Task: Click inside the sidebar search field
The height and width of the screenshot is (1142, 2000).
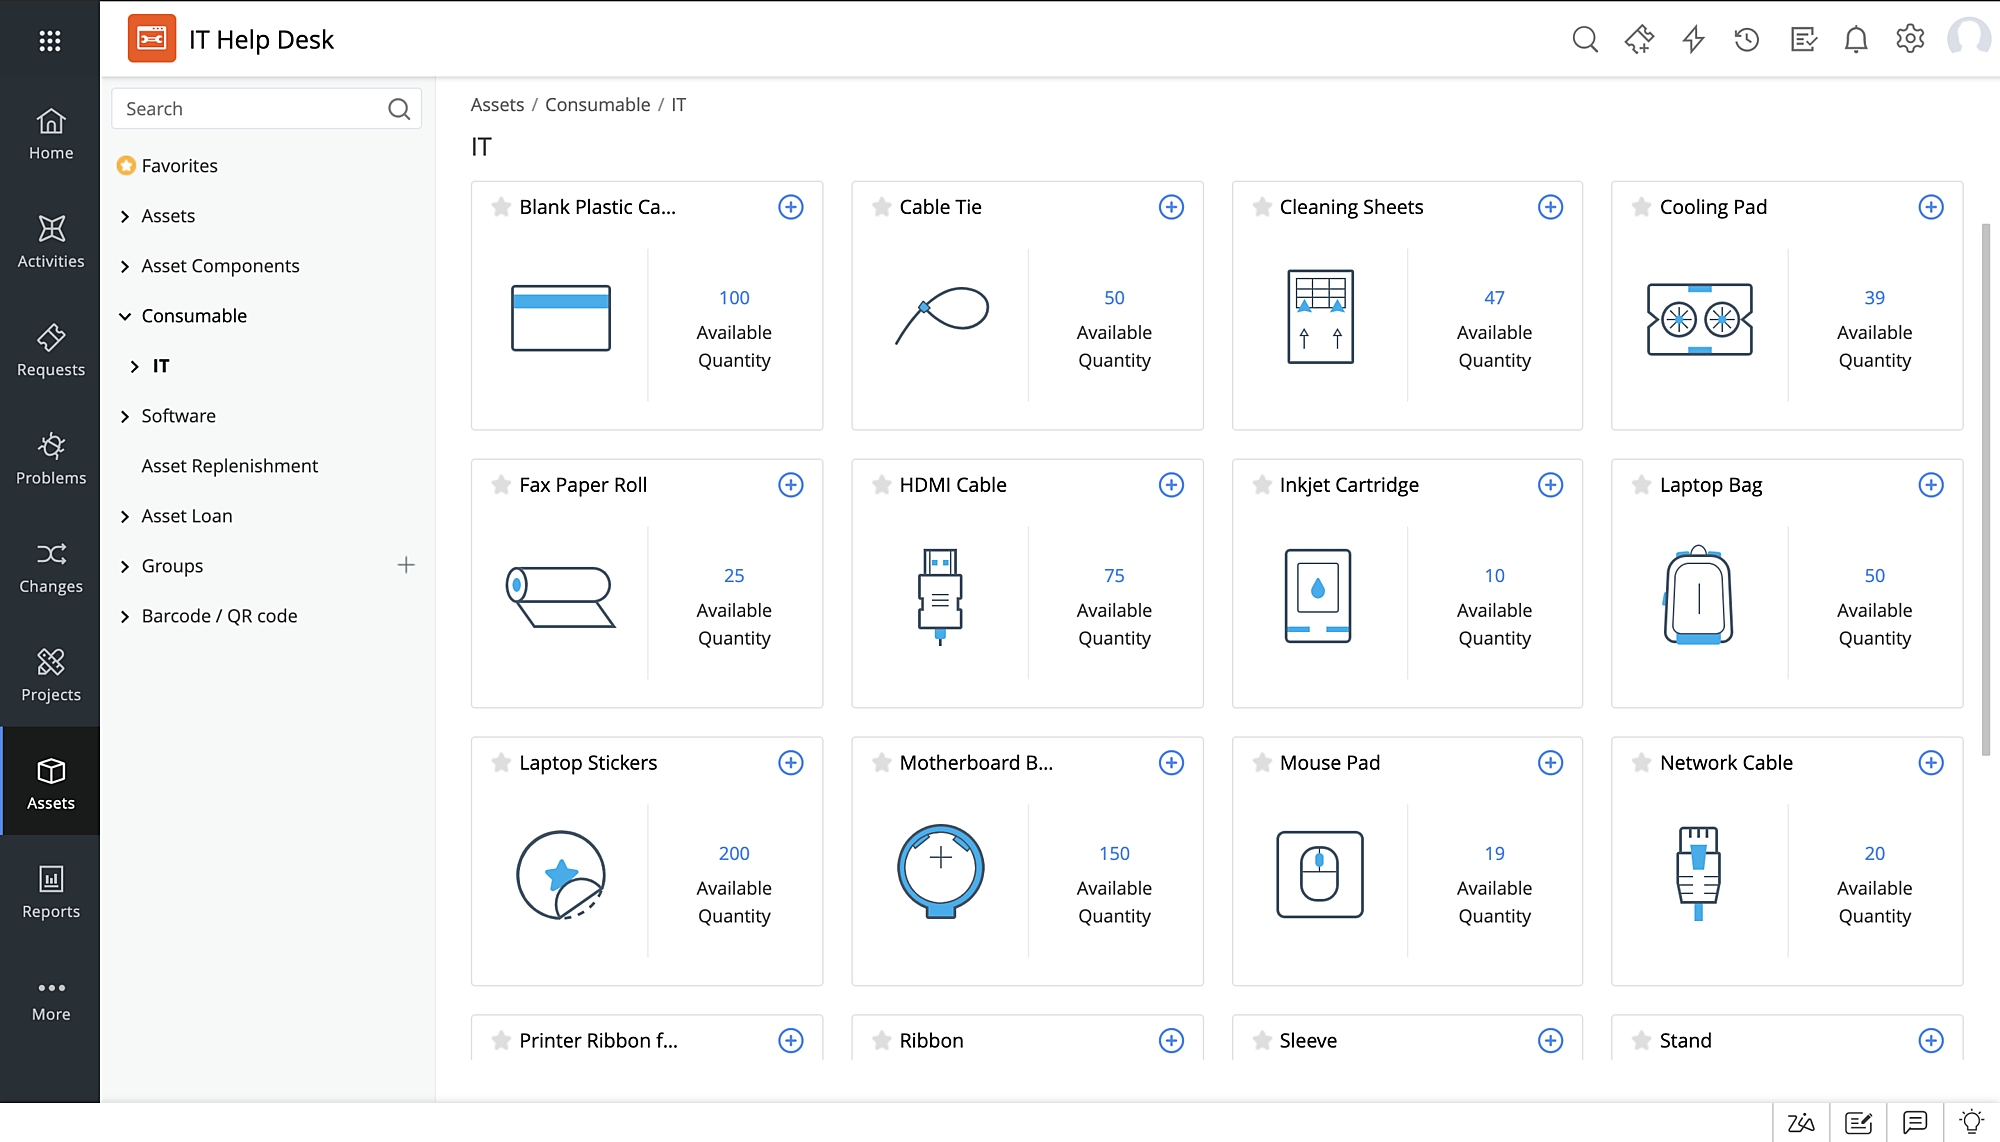Action: click(x=250, y=108)
